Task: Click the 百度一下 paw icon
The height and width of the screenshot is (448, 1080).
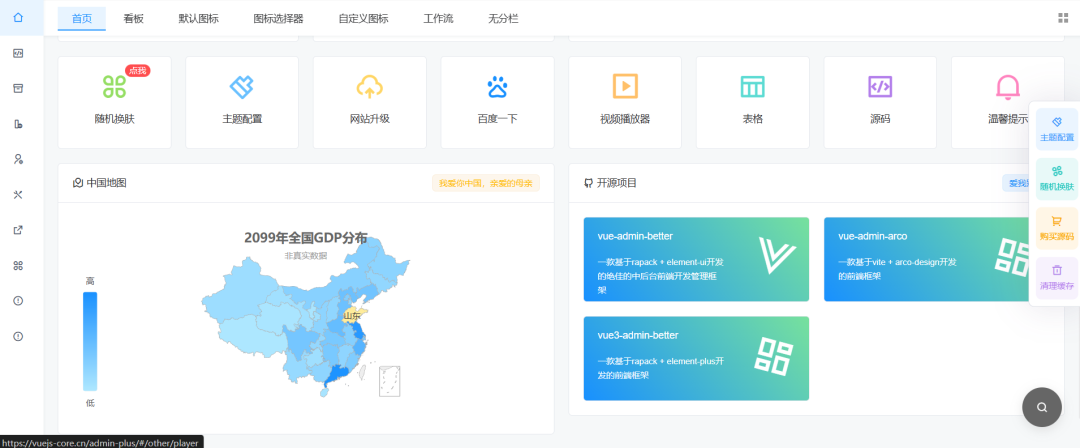Action: [497, 87]
